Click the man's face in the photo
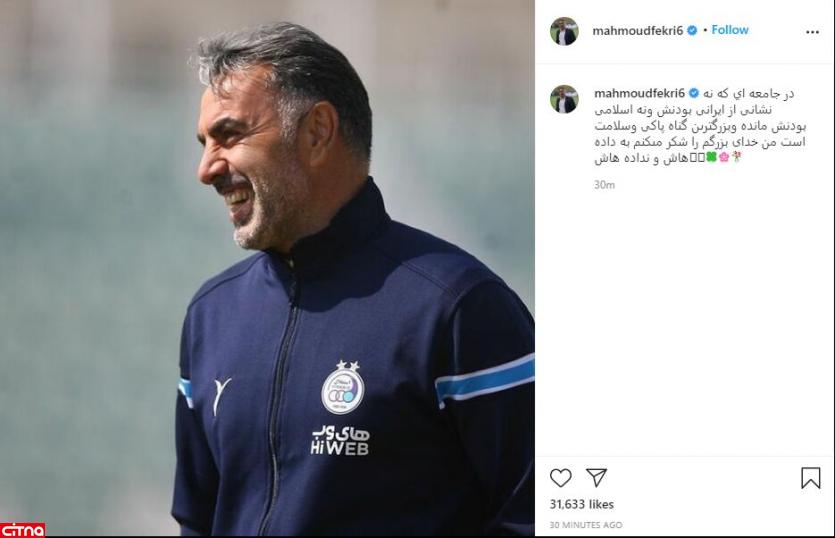835x538 pixels. click(246, 160)
